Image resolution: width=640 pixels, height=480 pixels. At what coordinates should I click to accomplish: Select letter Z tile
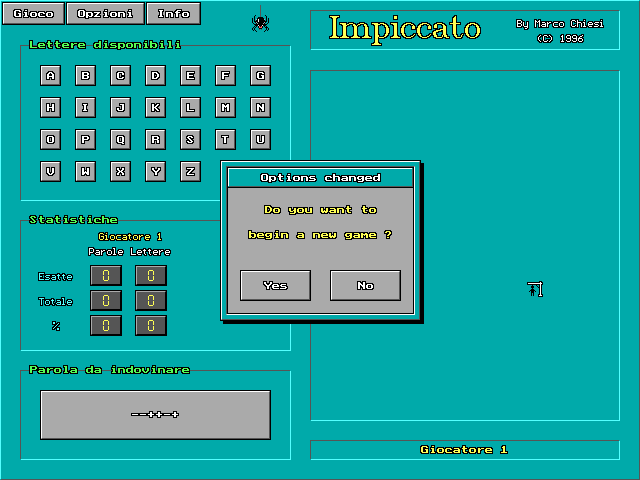190,171
